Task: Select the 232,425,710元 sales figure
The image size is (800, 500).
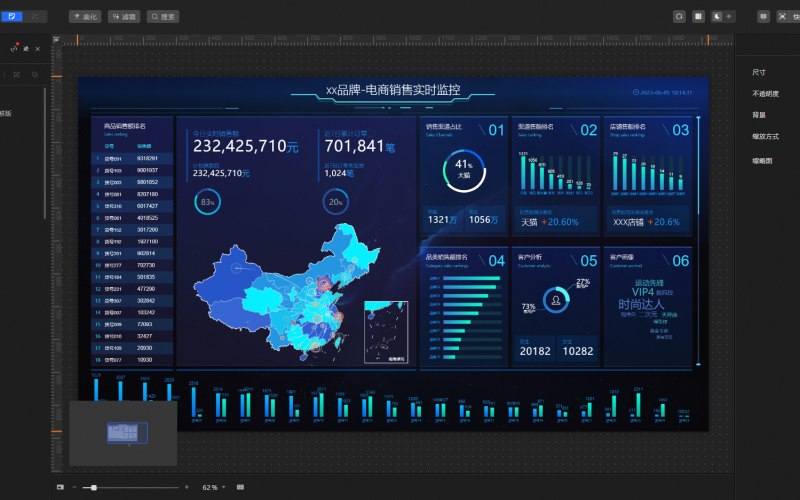Action: tap(245, 146)
